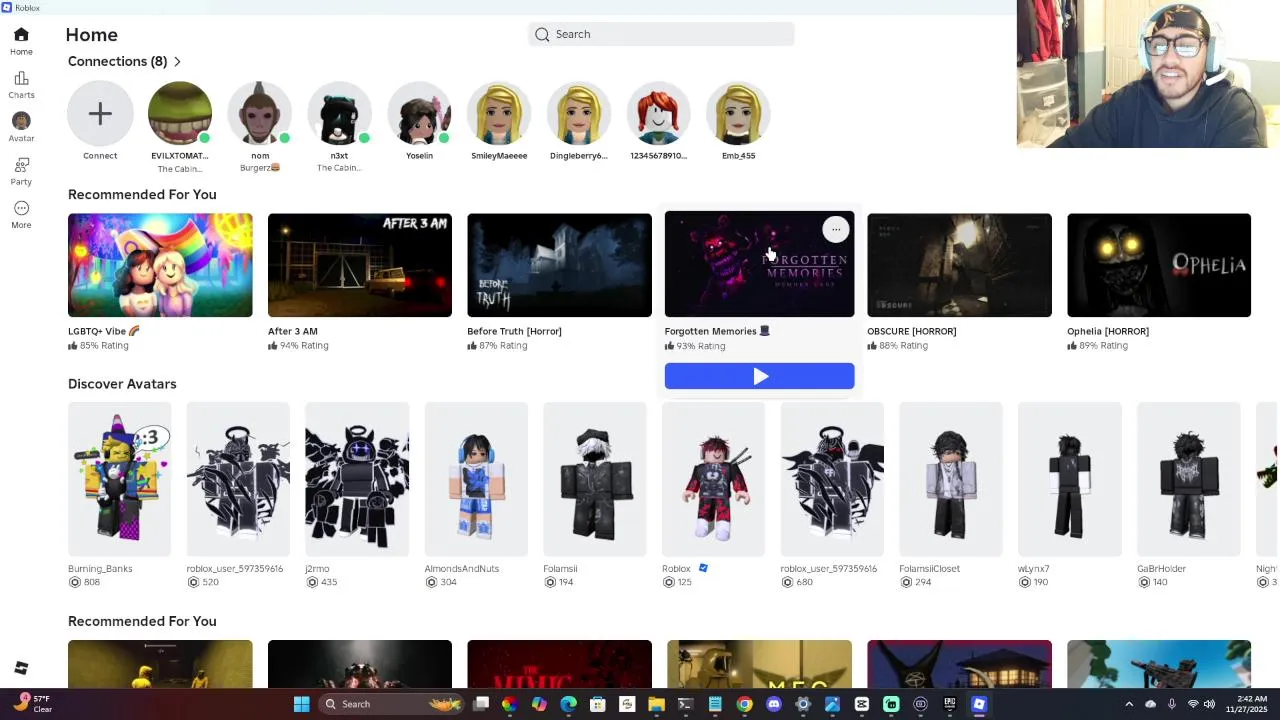Click the After 3 AM title text
This screenshot has height=720, width=1280.
click(293, 331)
